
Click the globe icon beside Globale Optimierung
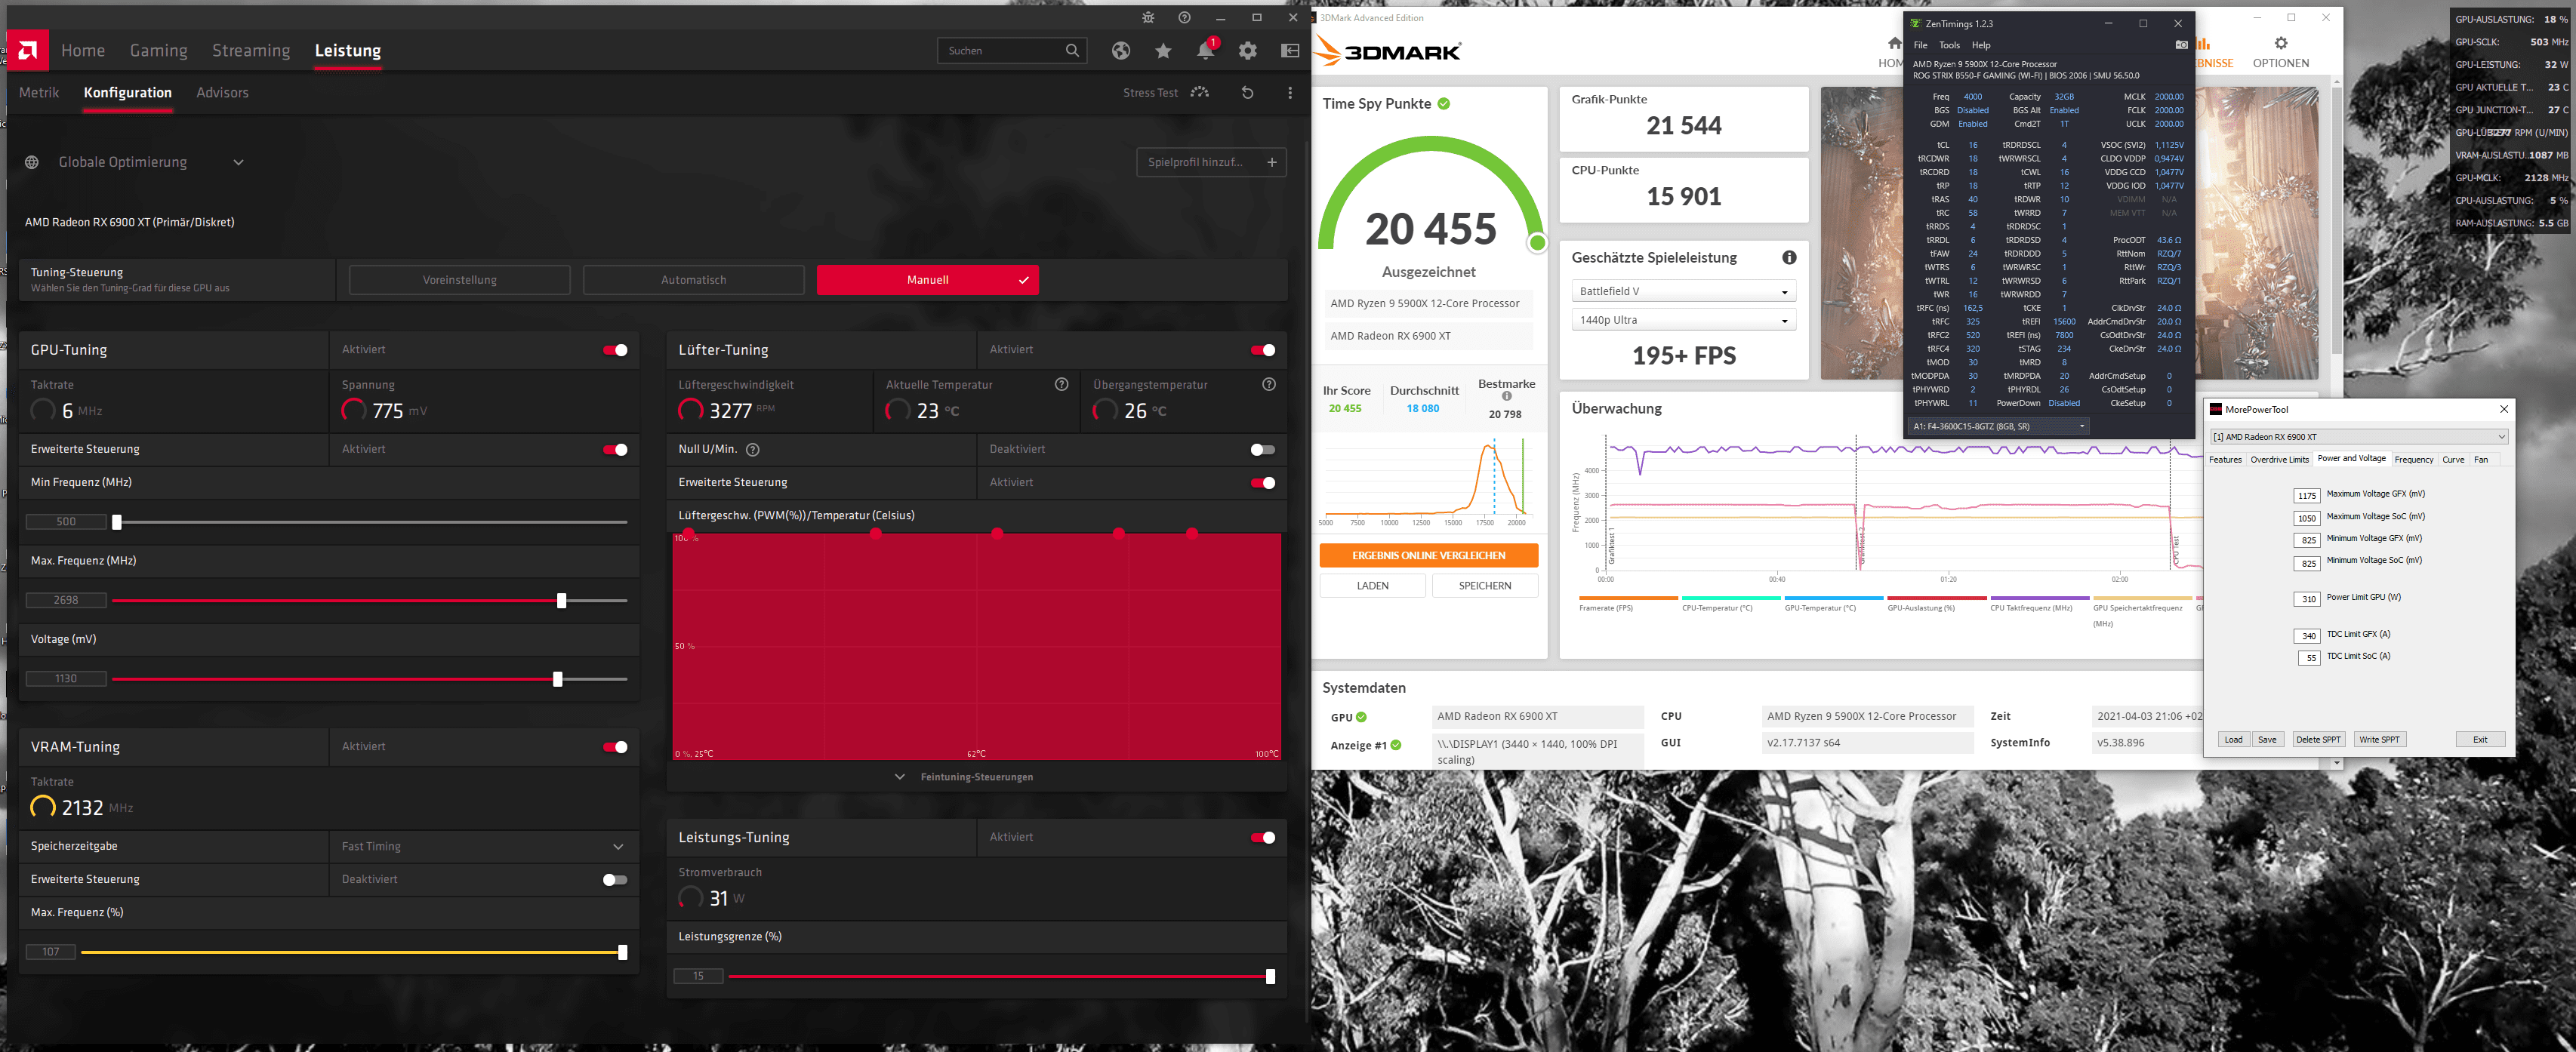click(32, 162)
